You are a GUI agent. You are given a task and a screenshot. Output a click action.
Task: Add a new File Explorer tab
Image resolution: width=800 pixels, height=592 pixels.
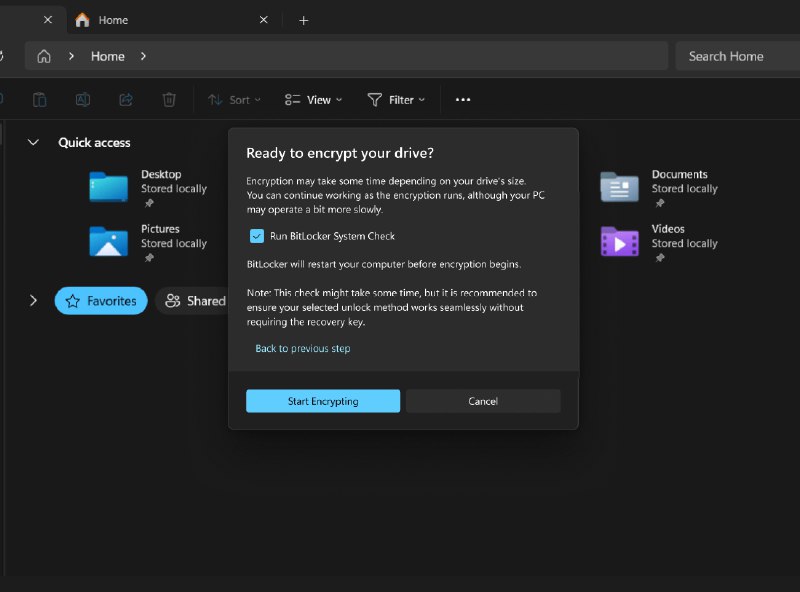click(304, 20)
